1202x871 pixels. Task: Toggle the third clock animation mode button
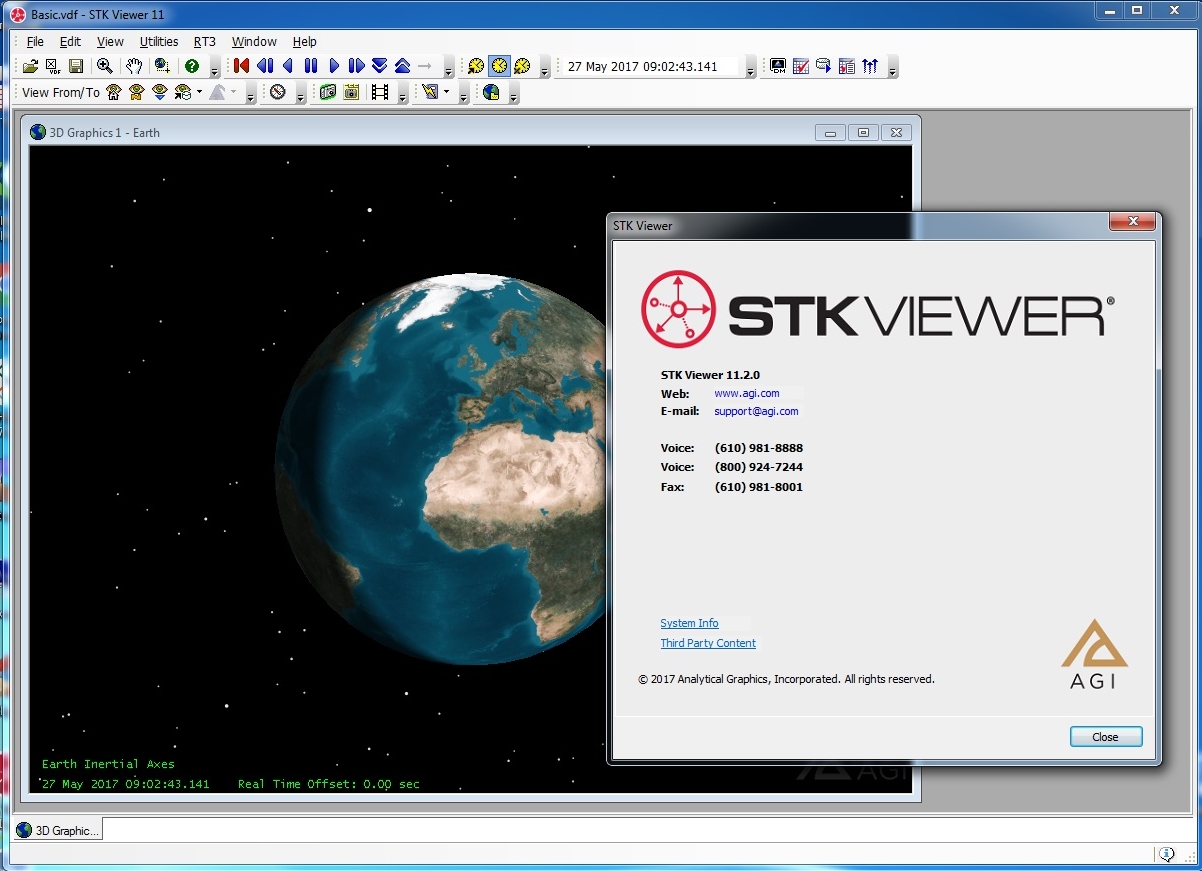pos(521,66)
